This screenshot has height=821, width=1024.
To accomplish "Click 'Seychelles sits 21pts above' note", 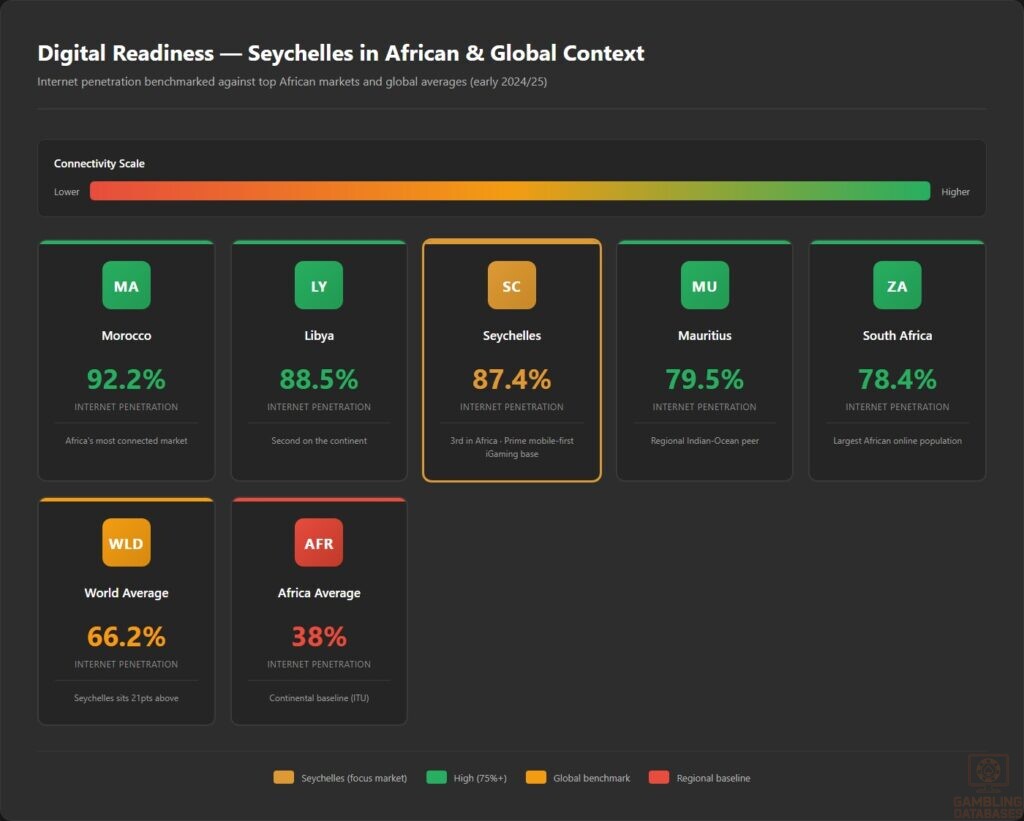I will coord(126,698).
